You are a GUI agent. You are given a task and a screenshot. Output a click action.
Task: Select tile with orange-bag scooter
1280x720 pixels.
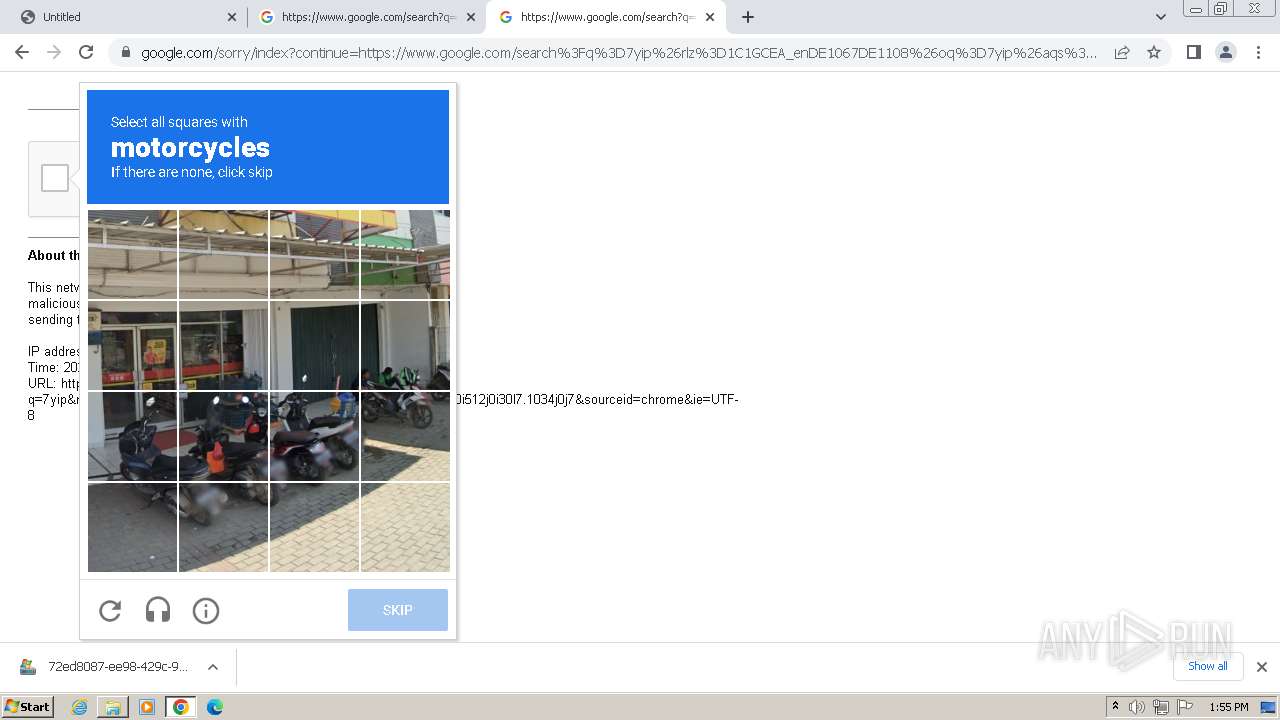223,436
